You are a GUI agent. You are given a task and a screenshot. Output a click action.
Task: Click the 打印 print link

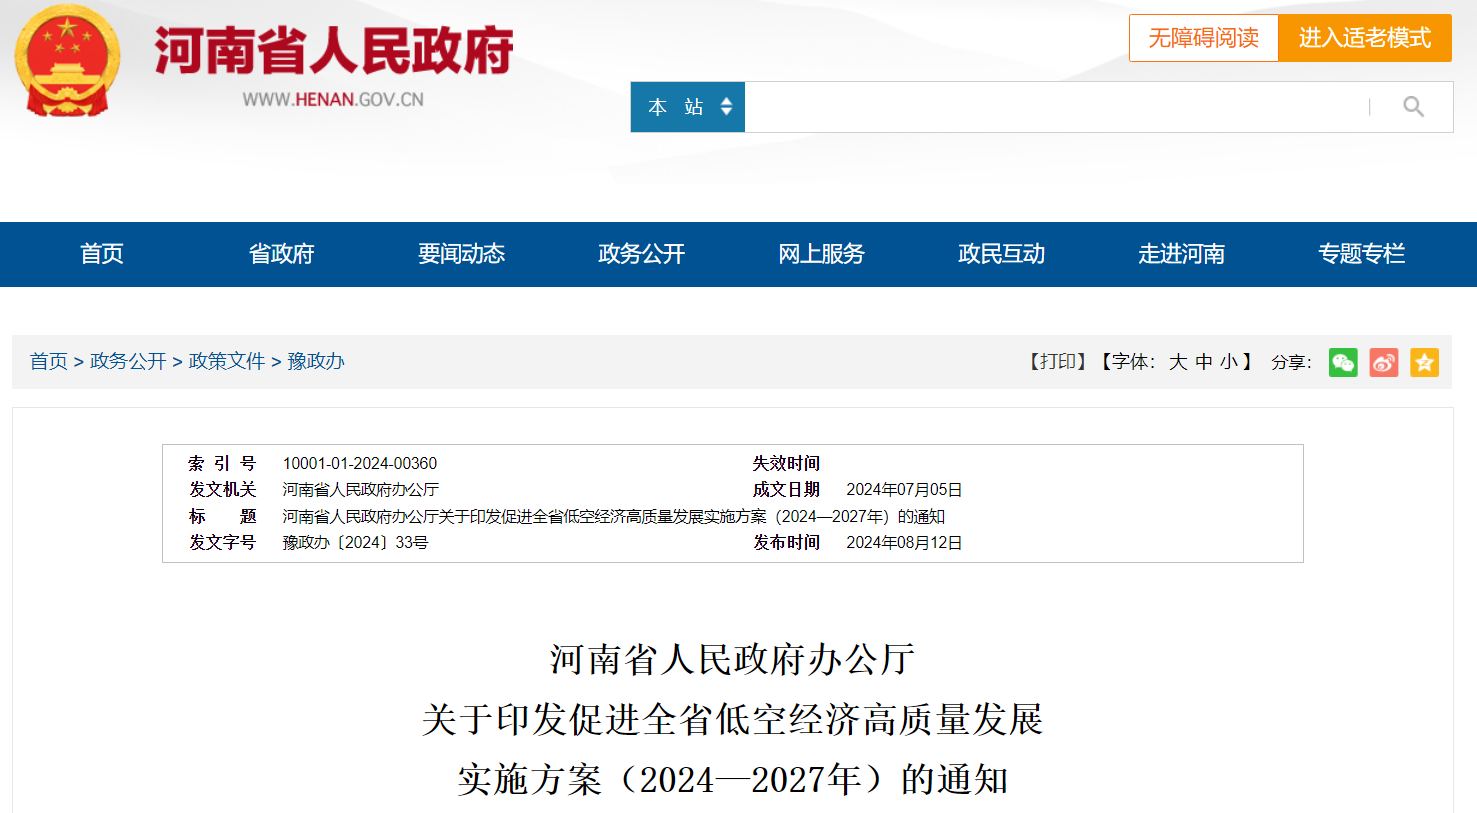[x=1058, y=362]
